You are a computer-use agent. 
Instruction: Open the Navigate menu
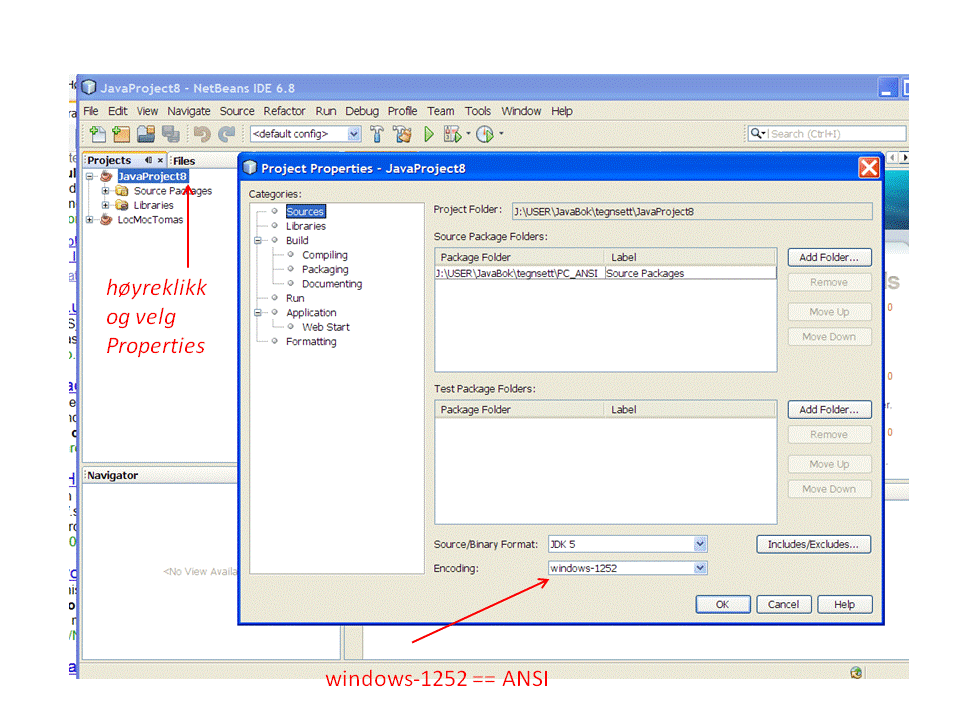(189, 111)
